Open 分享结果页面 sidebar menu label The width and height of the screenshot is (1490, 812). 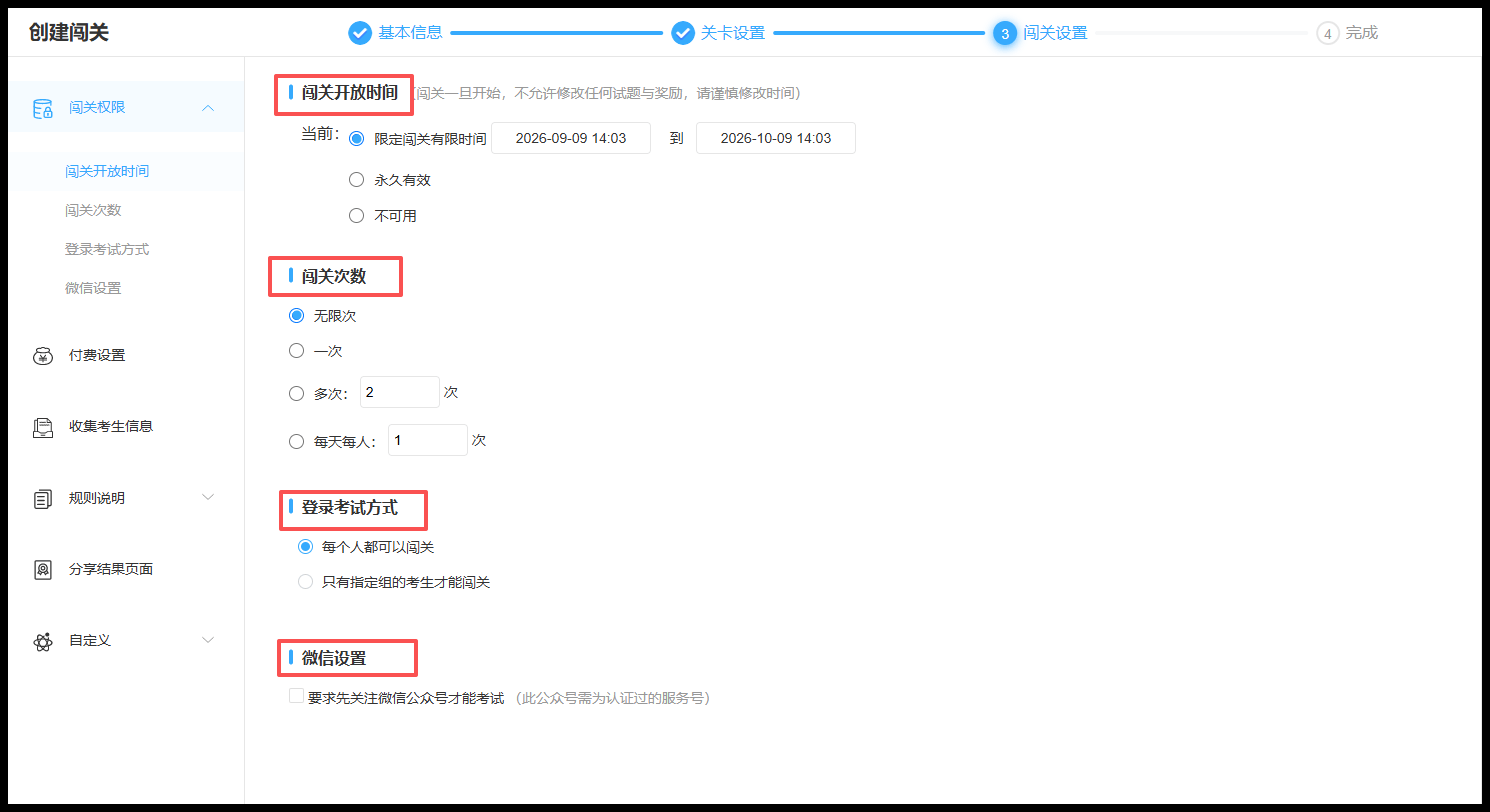coord(111,569)
